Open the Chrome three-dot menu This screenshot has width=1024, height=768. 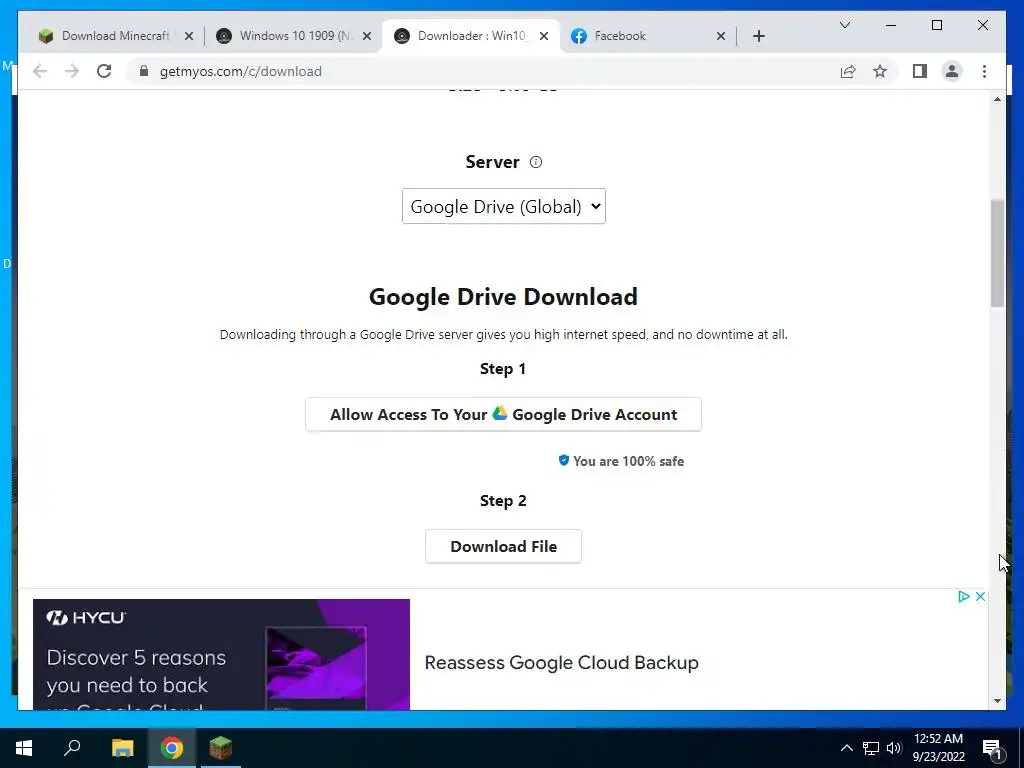[984, 71]
